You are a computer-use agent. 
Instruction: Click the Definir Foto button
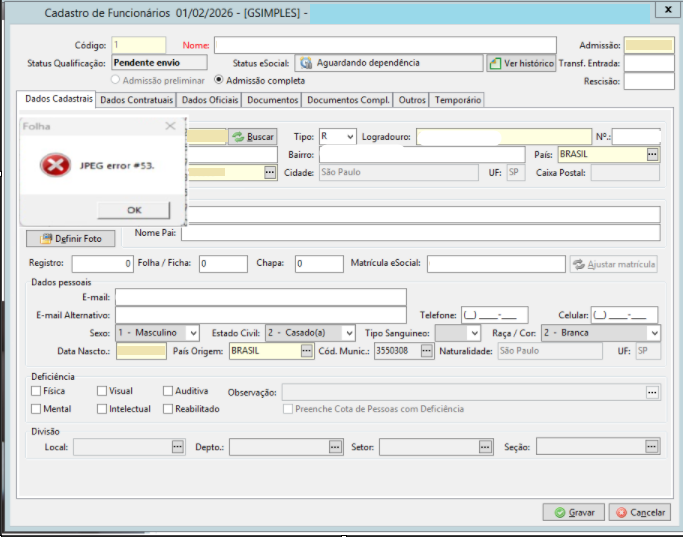point(71,239)
